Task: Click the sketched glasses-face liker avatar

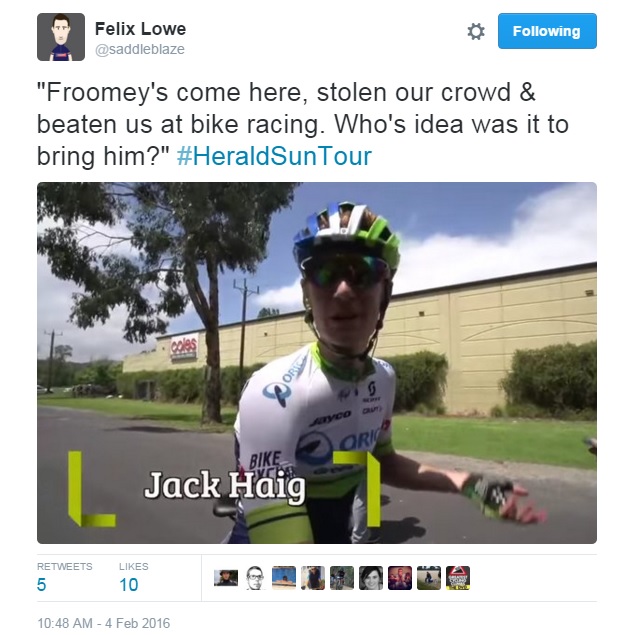Action: coord(255,578)
